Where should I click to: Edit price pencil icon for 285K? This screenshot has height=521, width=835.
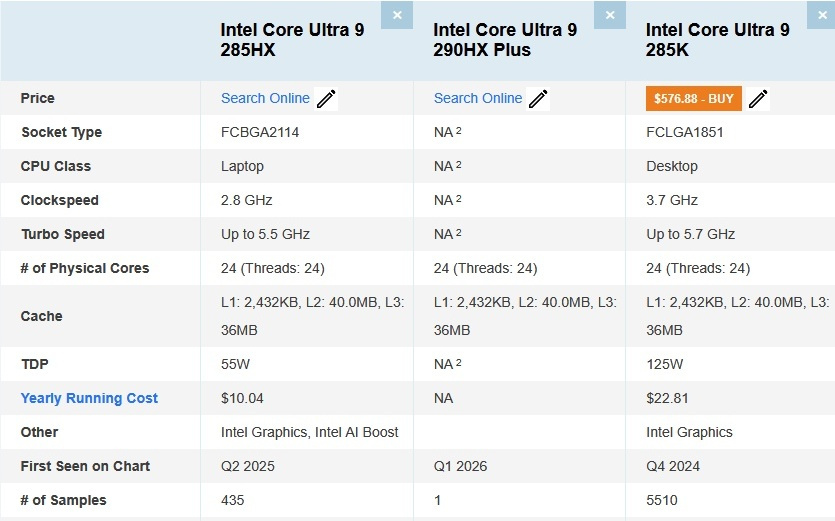pos(758,99)
